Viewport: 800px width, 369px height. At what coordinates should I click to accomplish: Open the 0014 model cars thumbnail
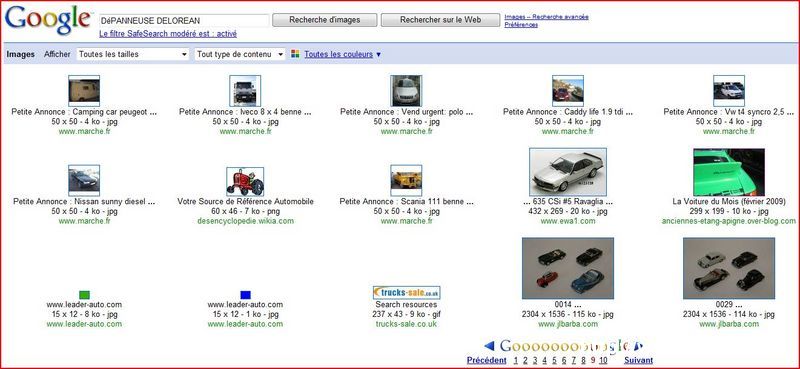coord(568,268)
